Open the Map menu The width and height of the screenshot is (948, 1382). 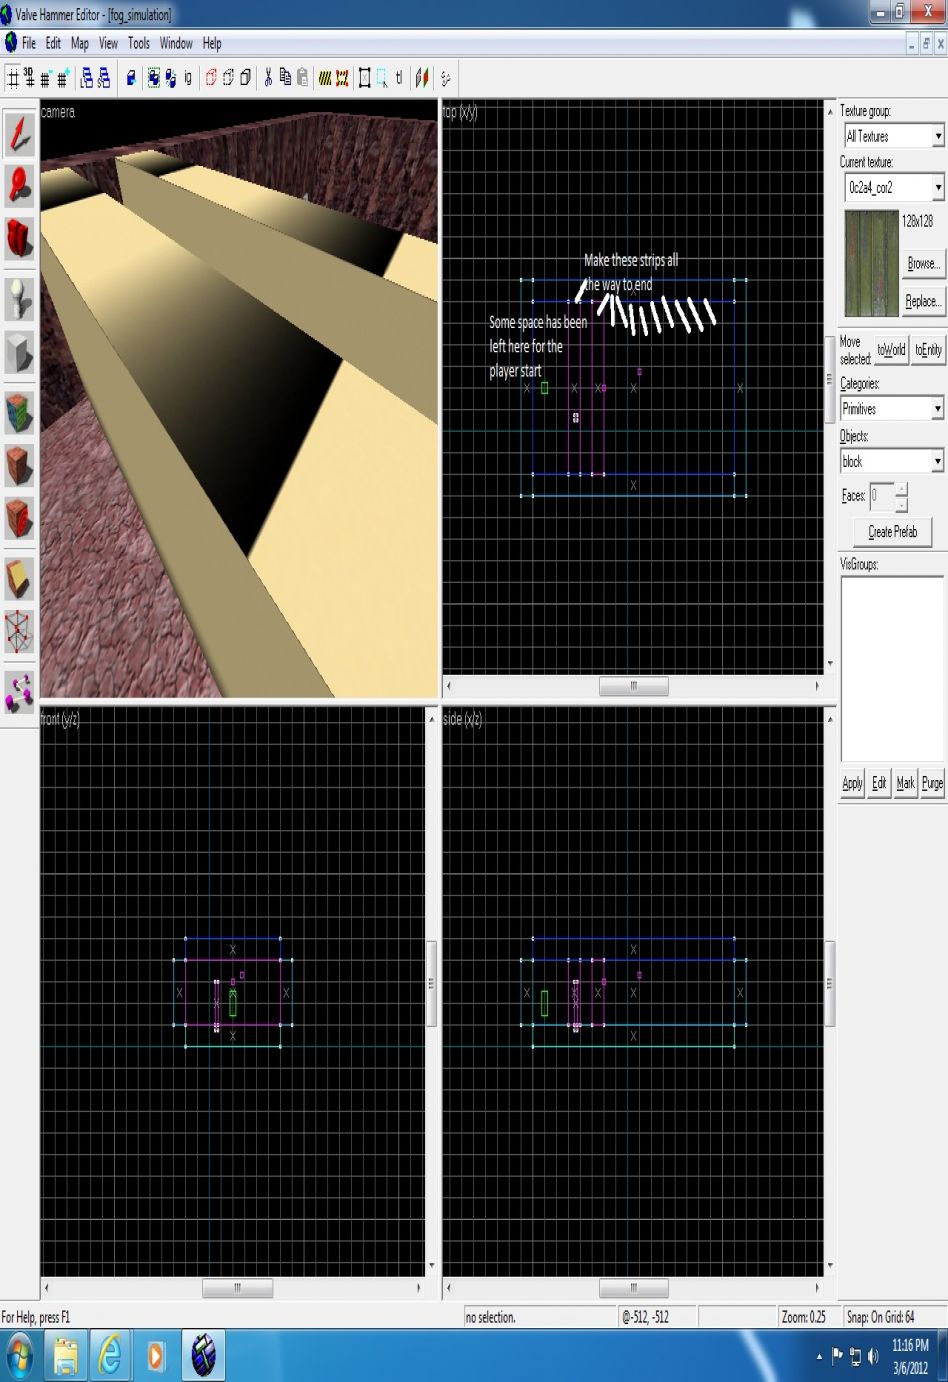79,43
